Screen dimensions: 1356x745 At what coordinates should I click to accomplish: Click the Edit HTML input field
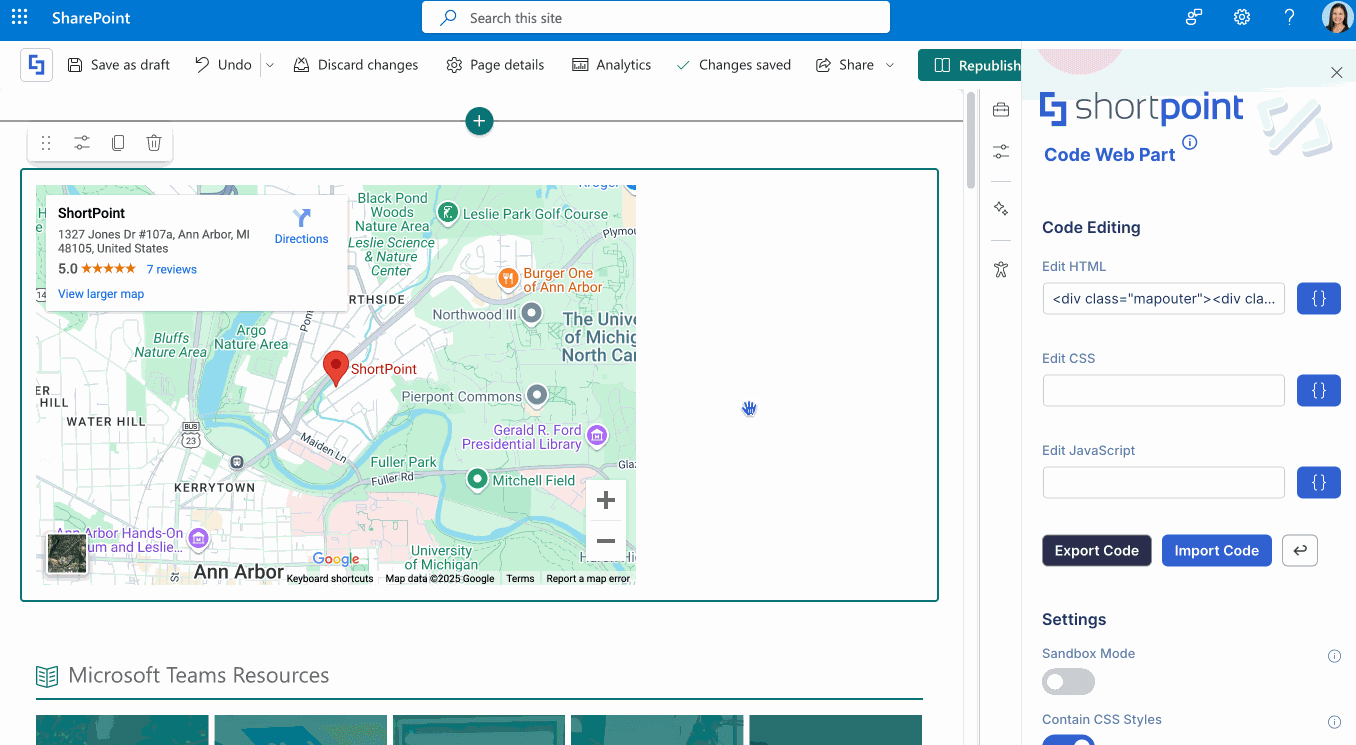[1163, 299]
